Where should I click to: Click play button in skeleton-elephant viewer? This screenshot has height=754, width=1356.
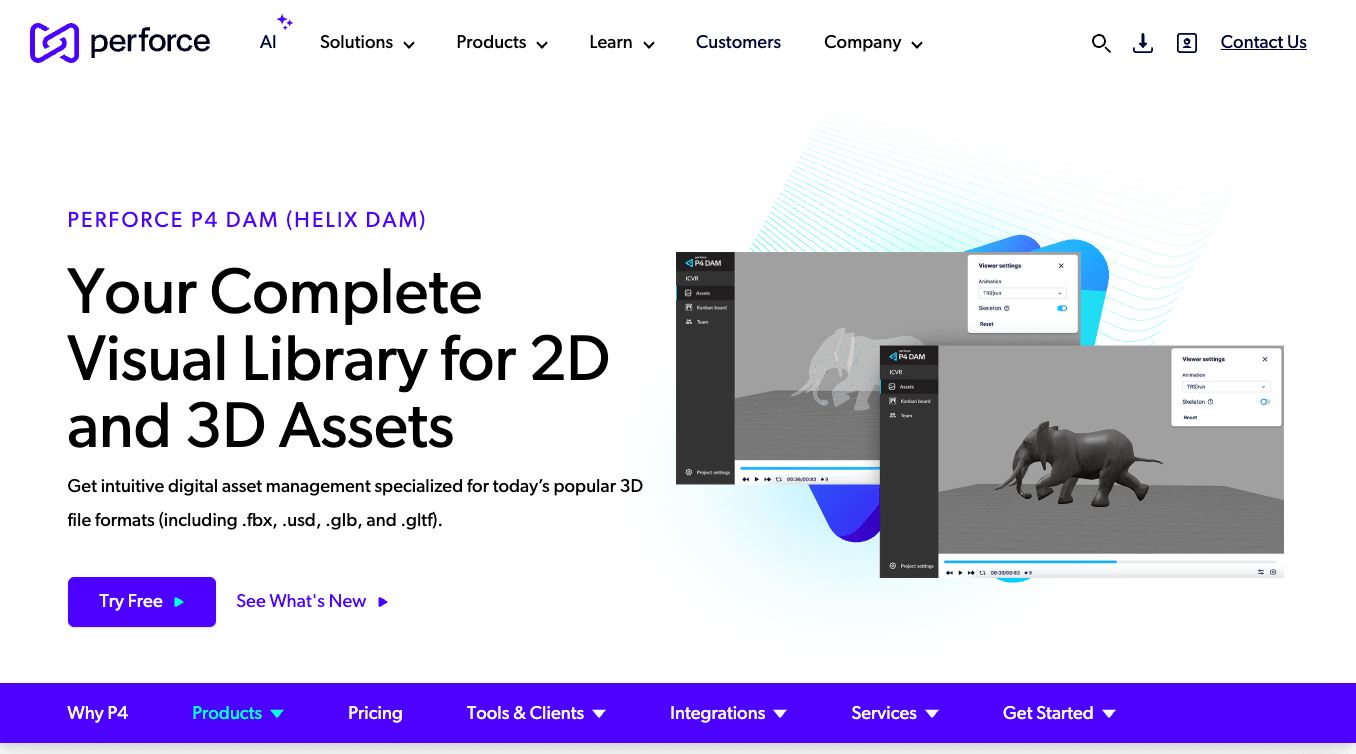tap(757, 479)
